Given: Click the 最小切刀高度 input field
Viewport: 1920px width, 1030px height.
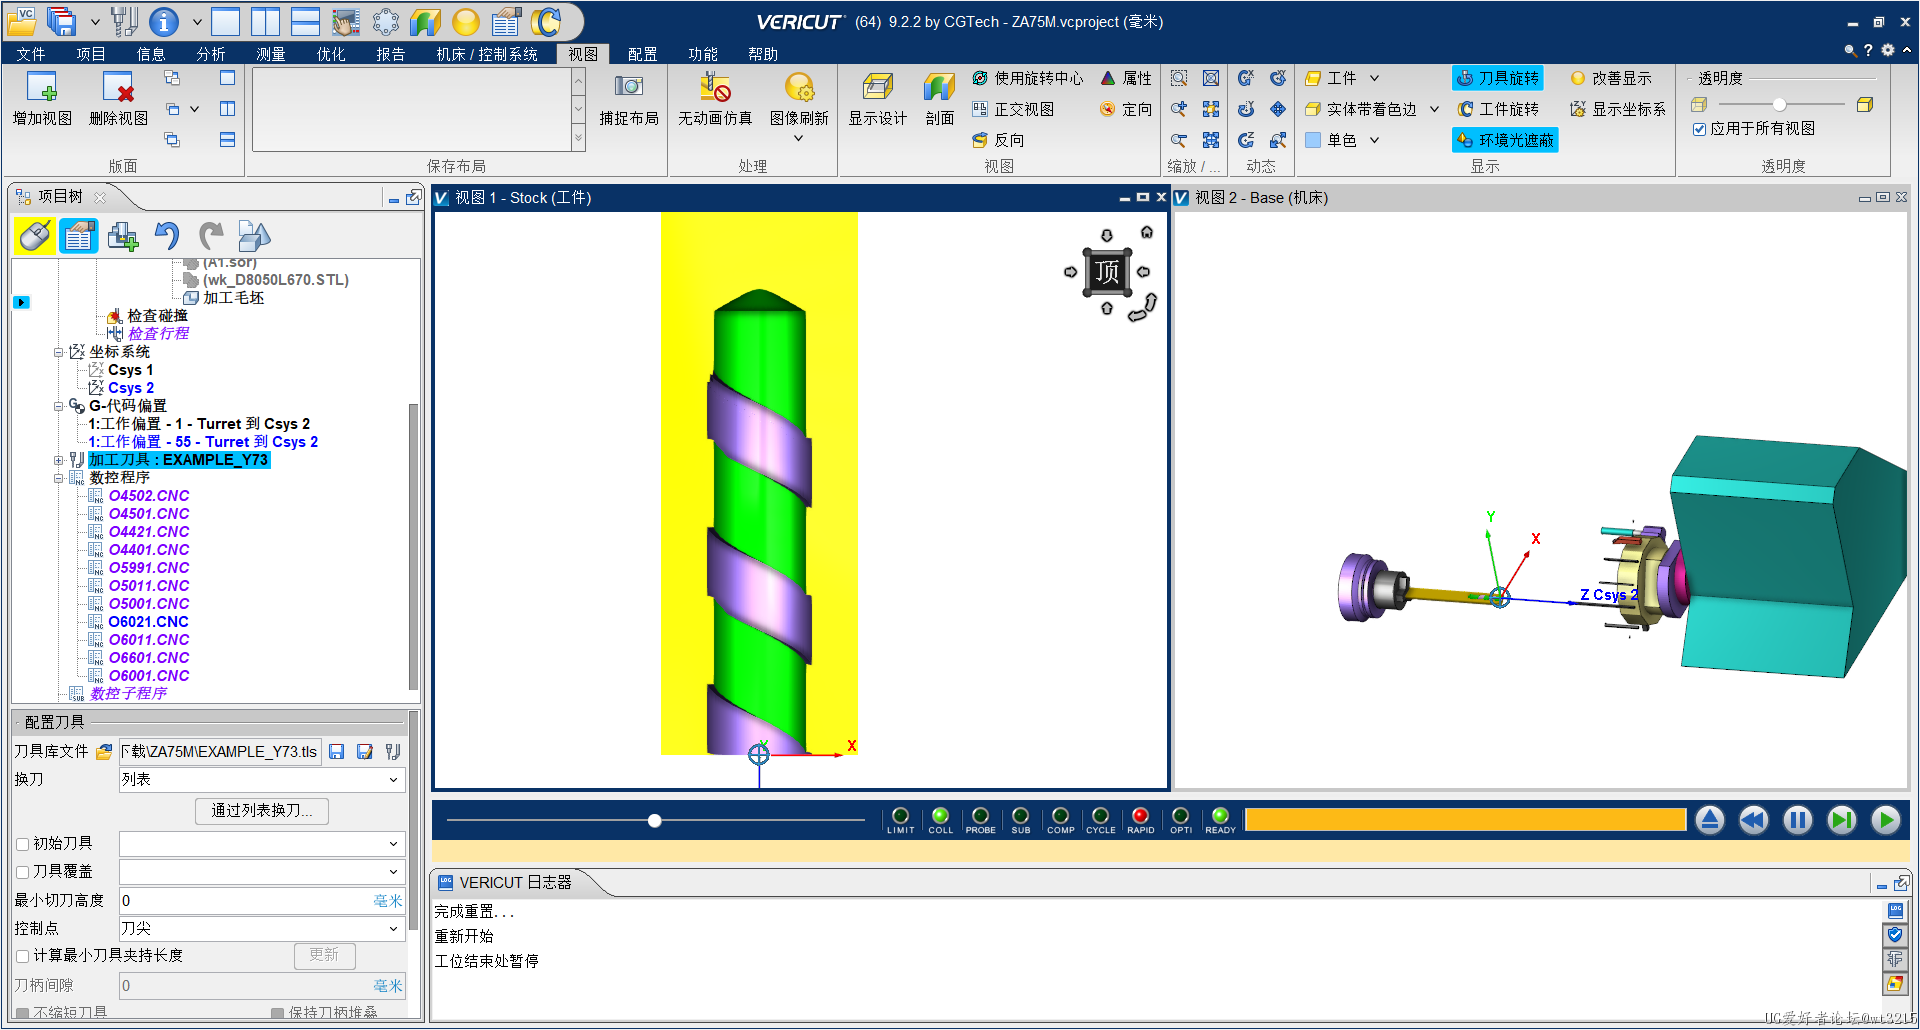Looking at the screenshot, I should coord(262,901).
